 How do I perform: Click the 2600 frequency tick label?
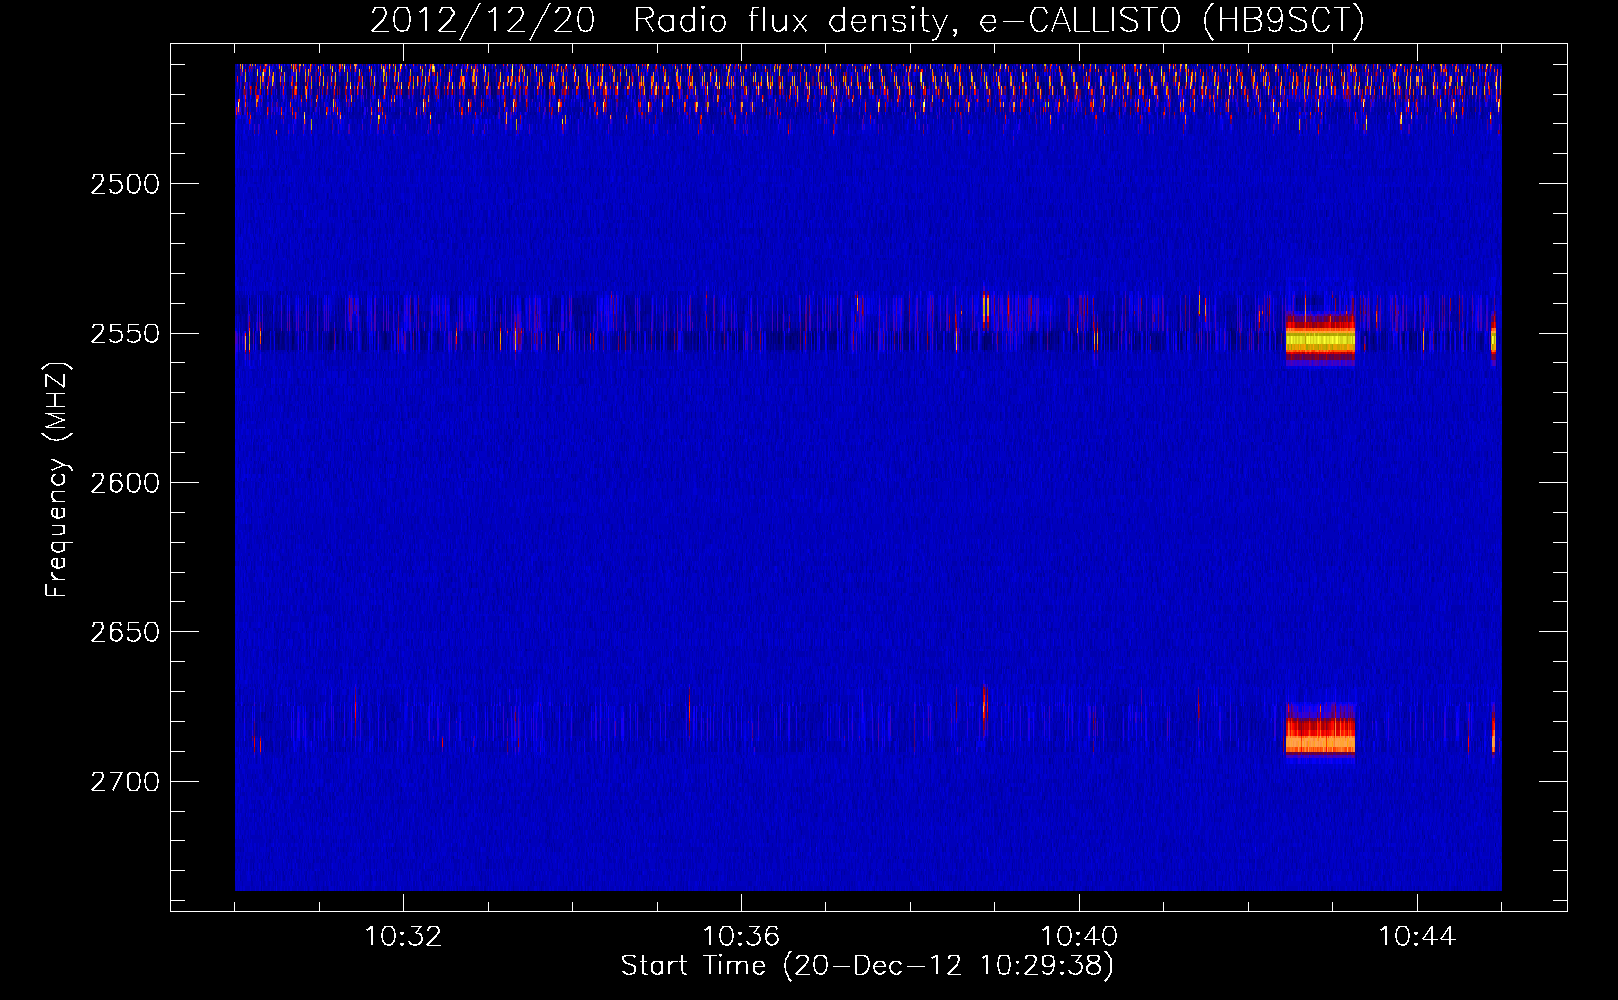(x=125, y=483)
